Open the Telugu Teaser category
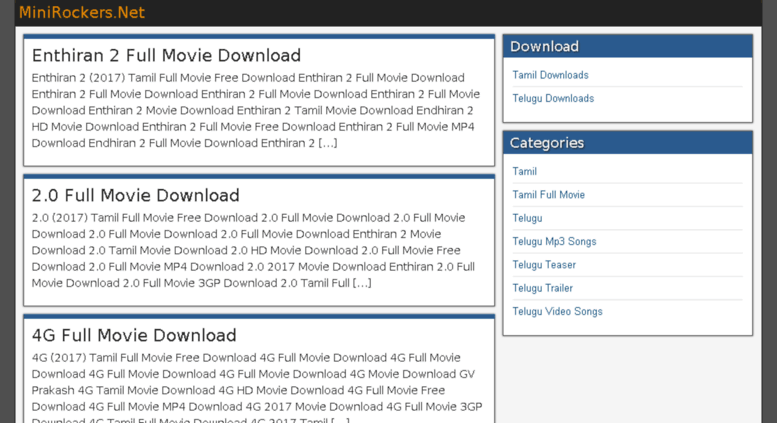The image size is (777, 423). click(544, 265)
